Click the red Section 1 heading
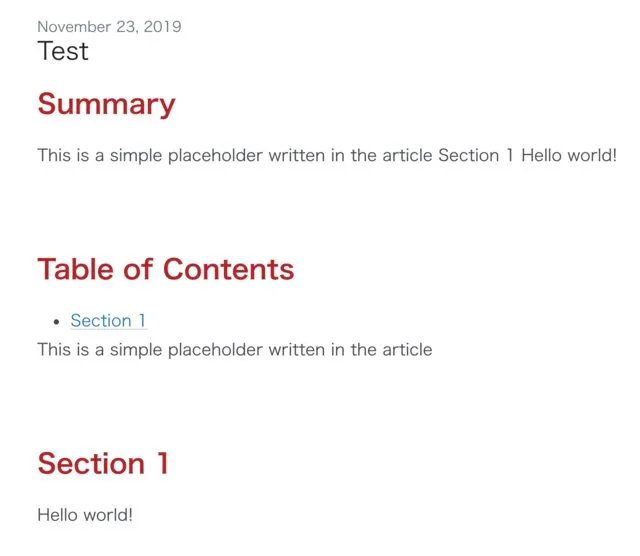This screenshot has width=640, height=556. [103, 463]
